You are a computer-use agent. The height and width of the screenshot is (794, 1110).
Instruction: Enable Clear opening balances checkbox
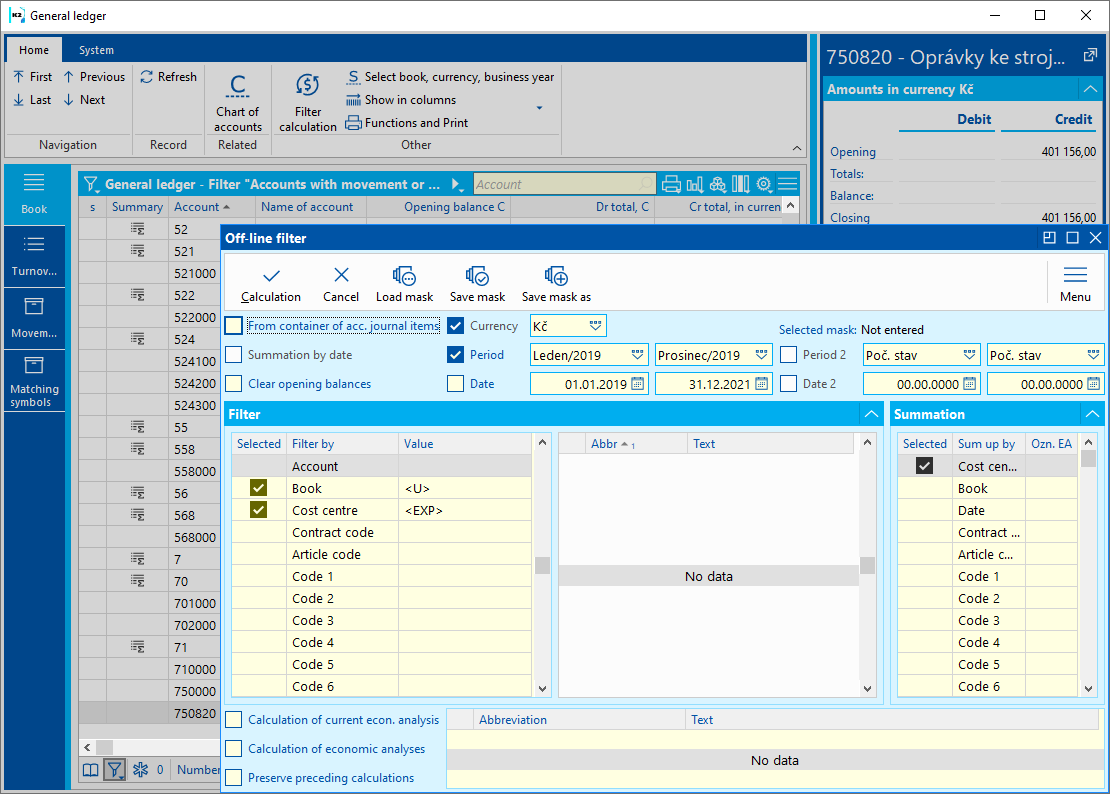(x=234, y=384)
